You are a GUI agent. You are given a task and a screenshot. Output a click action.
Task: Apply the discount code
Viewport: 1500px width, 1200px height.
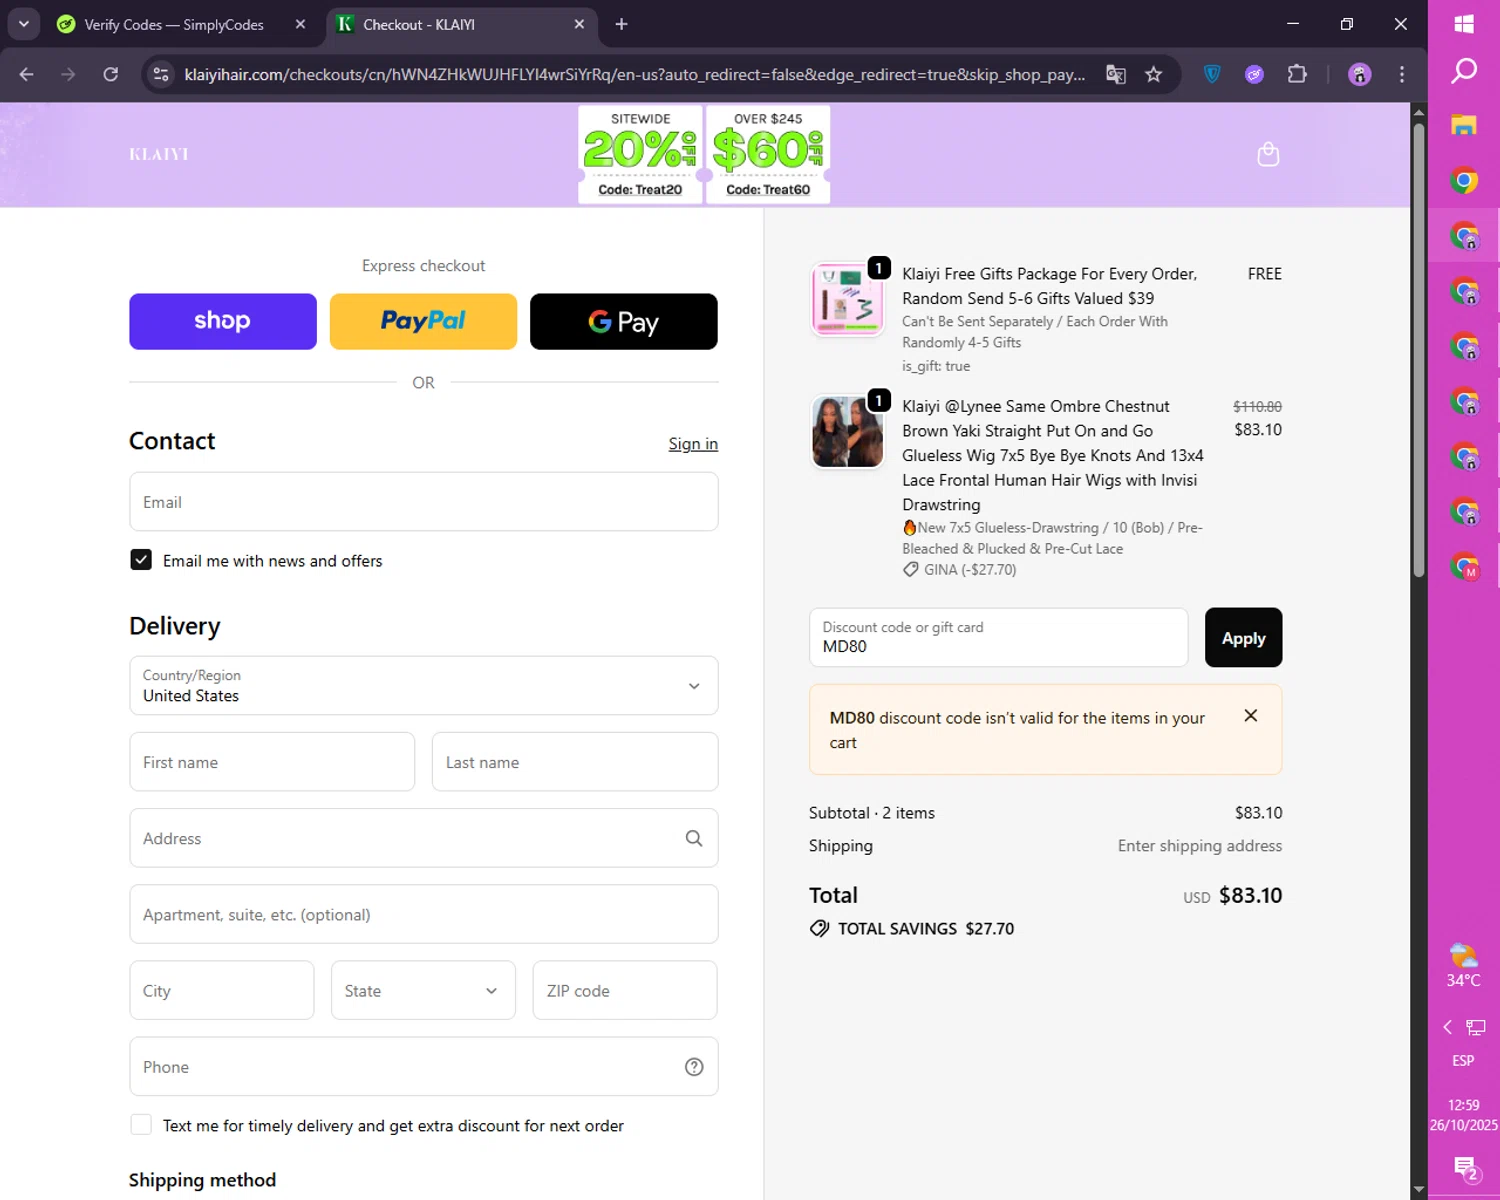click(1244, 637)
